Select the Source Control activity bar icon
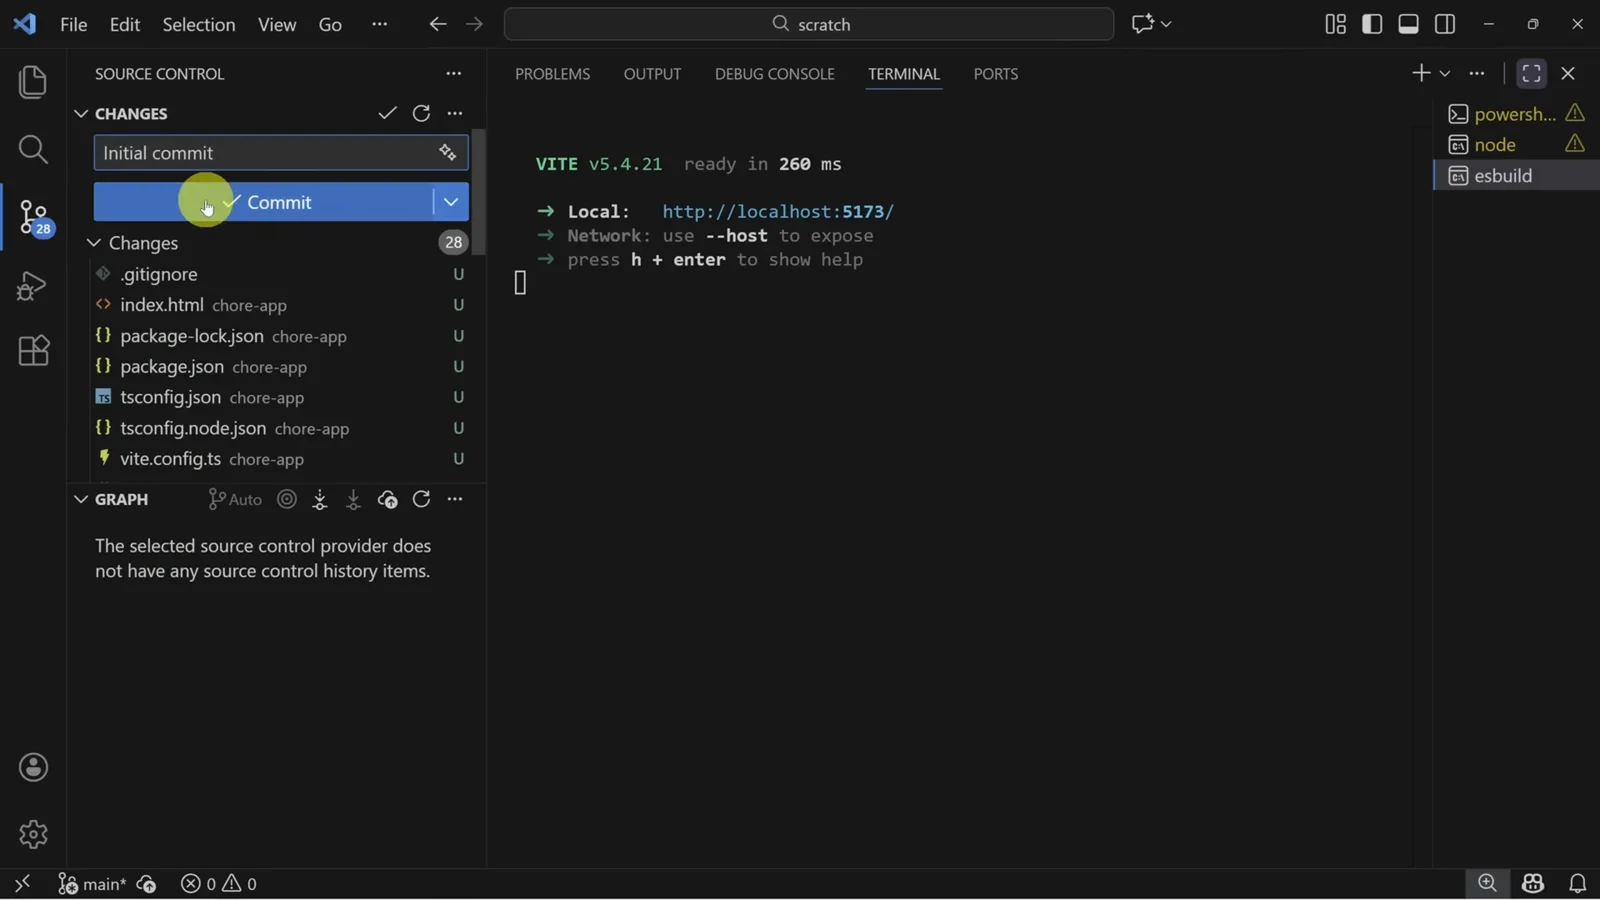1600x900 pixels. 34,216
